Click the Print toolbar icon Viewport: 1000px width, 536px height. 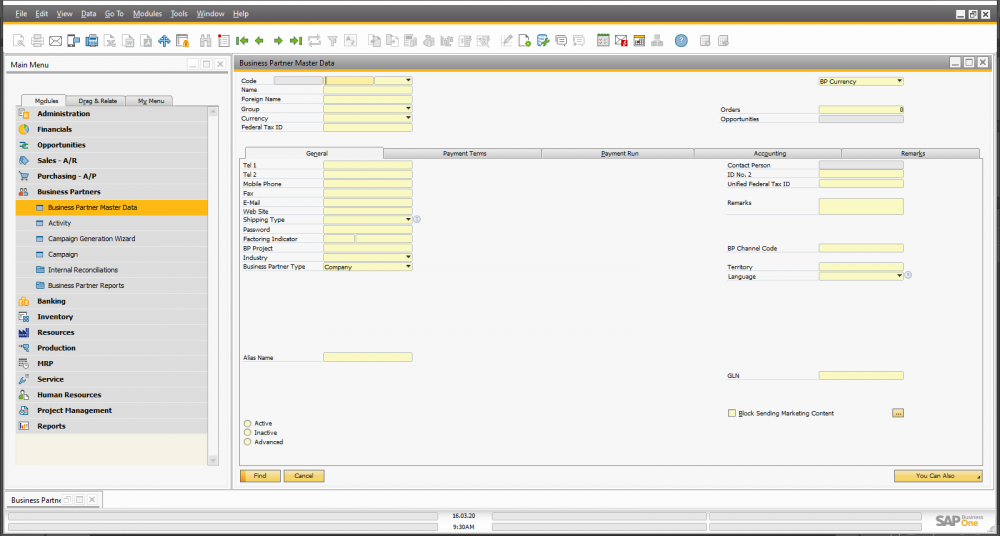coord(37,41)
